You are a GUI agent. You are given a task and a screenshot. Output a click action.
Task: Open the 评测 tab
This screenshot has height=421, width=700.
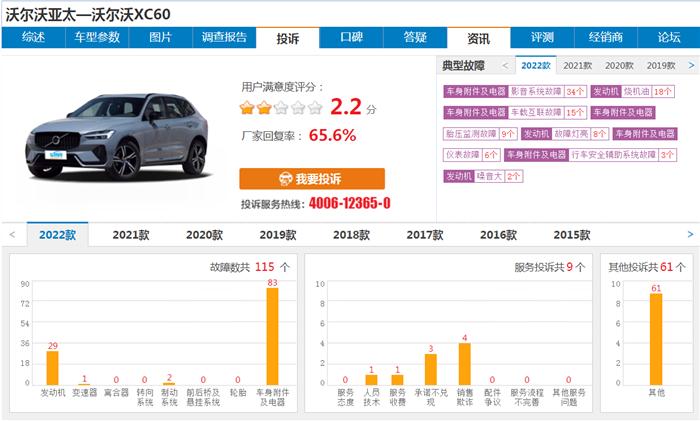(542, 38)
